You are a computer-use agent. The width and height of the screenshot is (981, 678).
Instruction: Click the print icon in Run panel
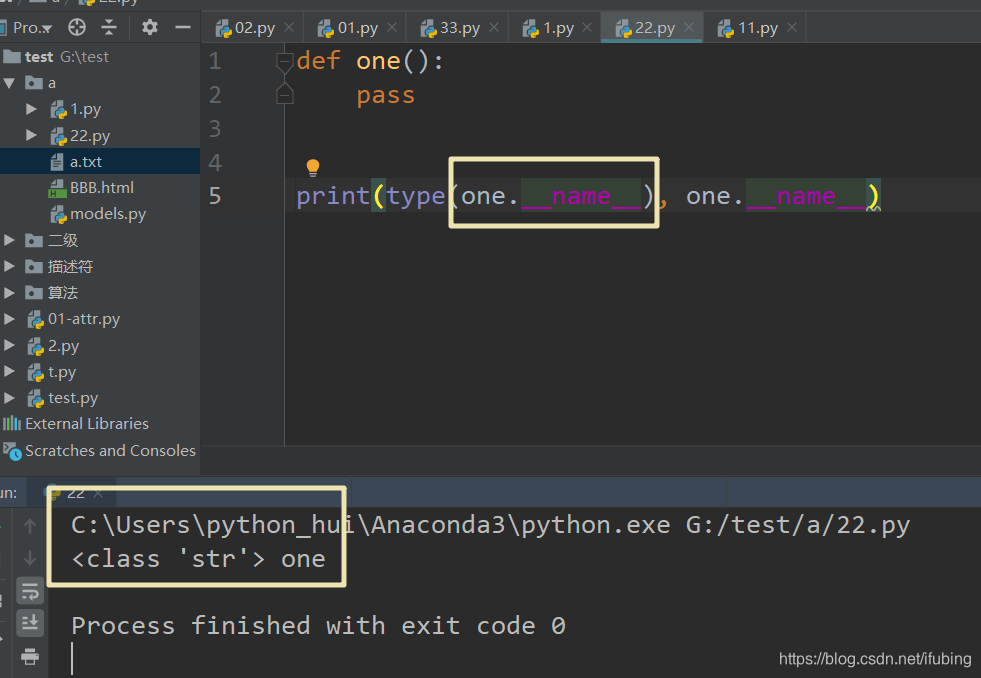pos(29,656)
